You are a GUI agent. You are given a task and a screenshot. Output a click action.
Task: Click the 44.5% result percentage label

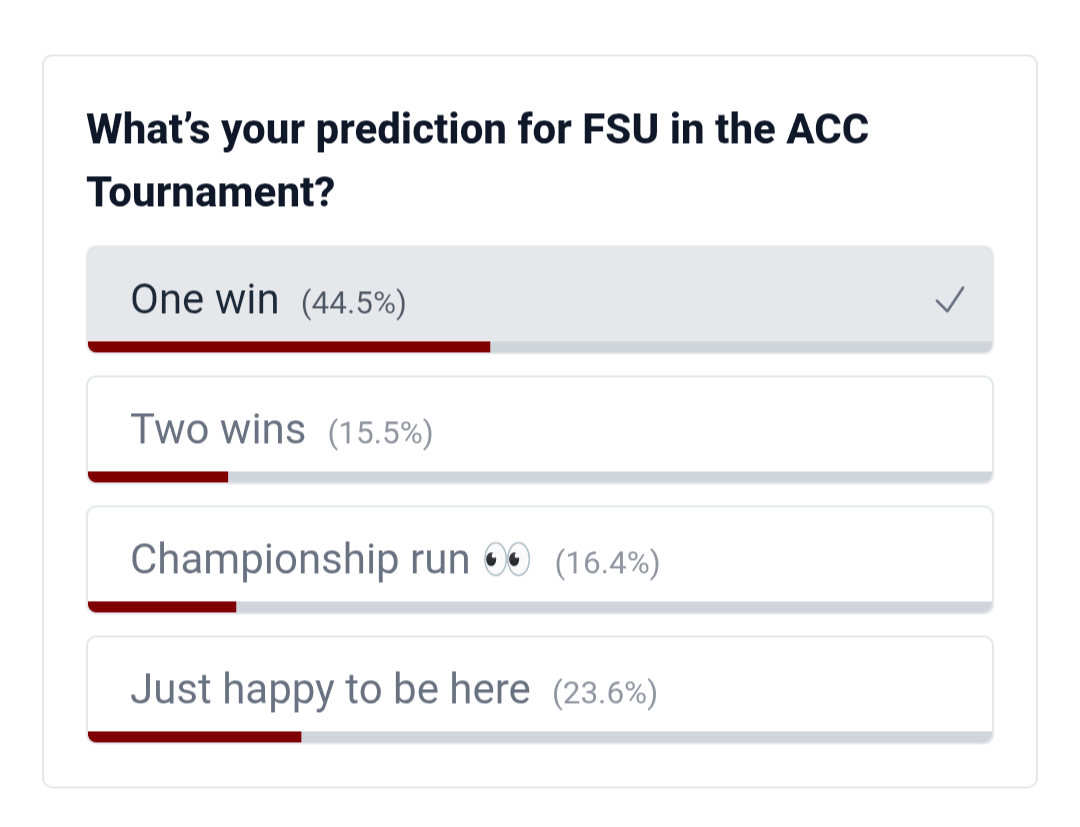coord(354,303)
